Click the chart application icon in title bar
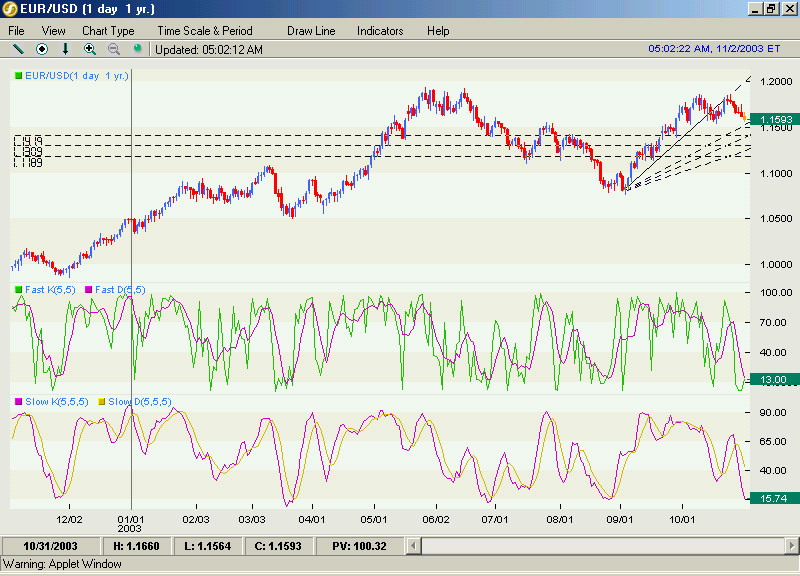Screen dimensions: 800x576 pos(10,9)
